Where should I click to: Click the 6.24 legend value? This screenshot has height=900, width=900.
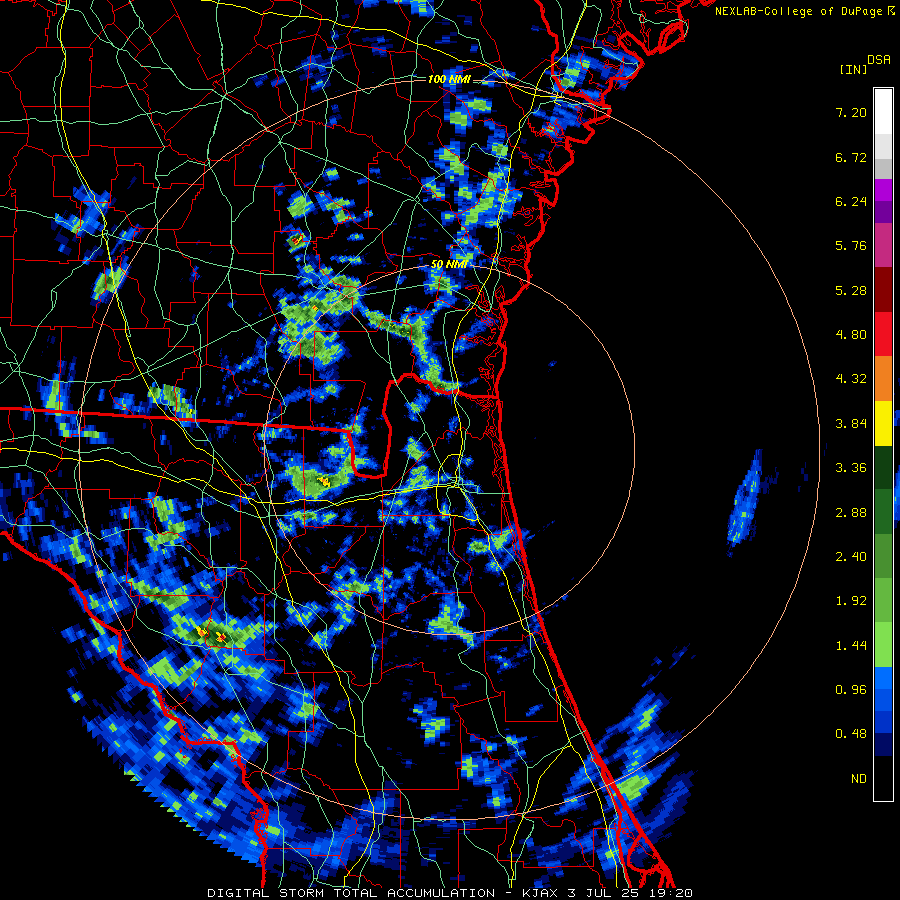(851, 201)
